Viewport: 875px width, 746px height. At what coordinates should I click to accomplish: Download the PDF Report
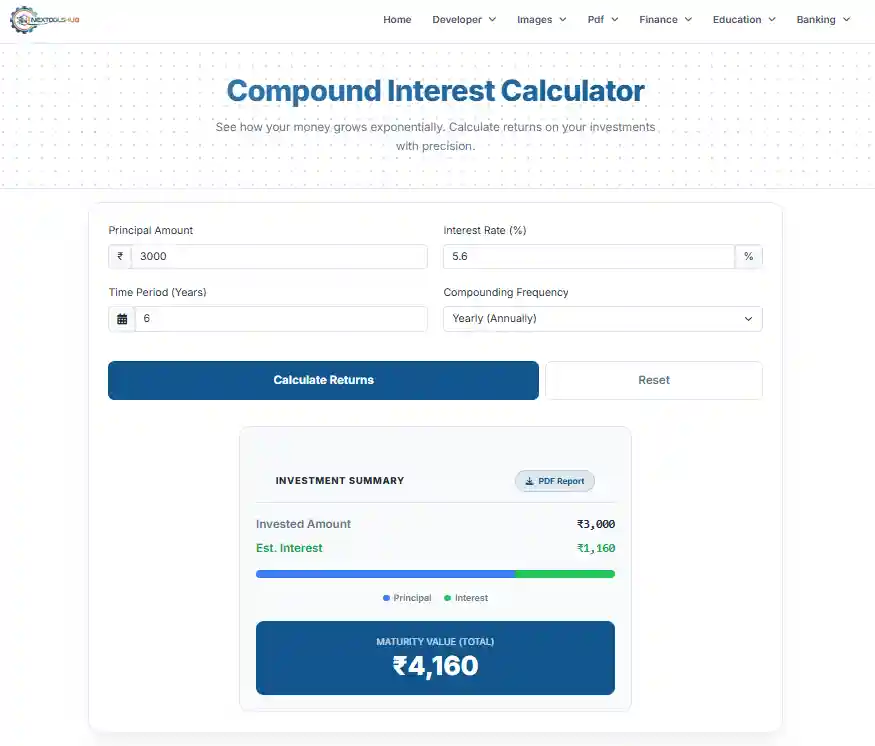coord(554,481)
